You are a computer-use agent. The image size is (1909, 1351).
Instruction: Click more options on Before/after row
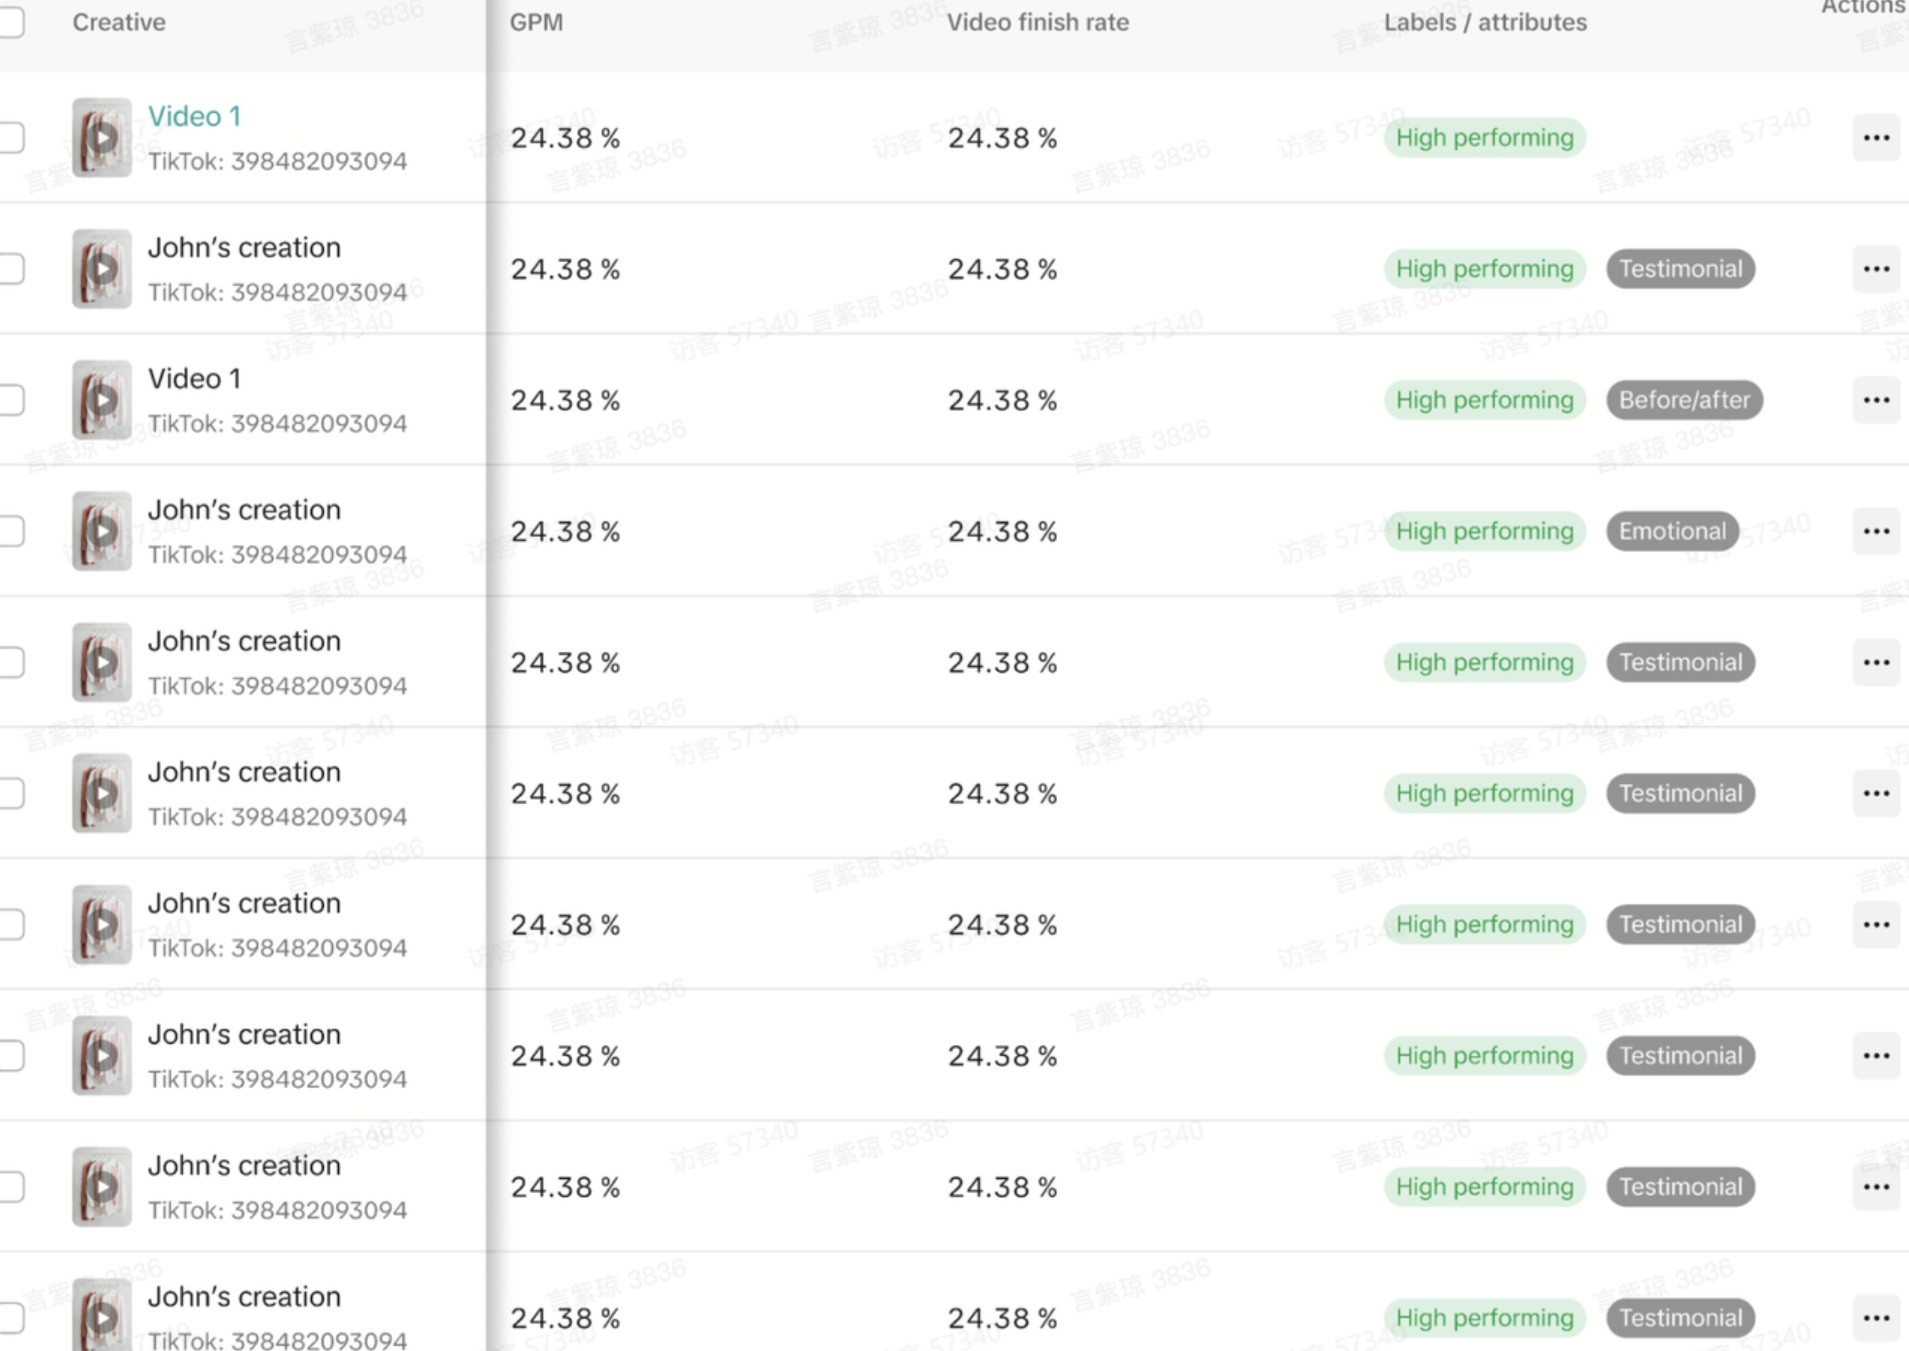1875,400
